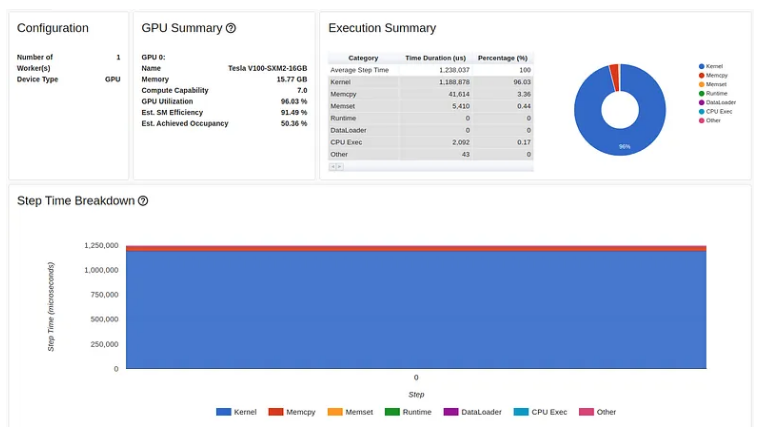Click the Step Time (microseconds) axis title
This screenshot has height=440, width=762.
coord(51,306)
